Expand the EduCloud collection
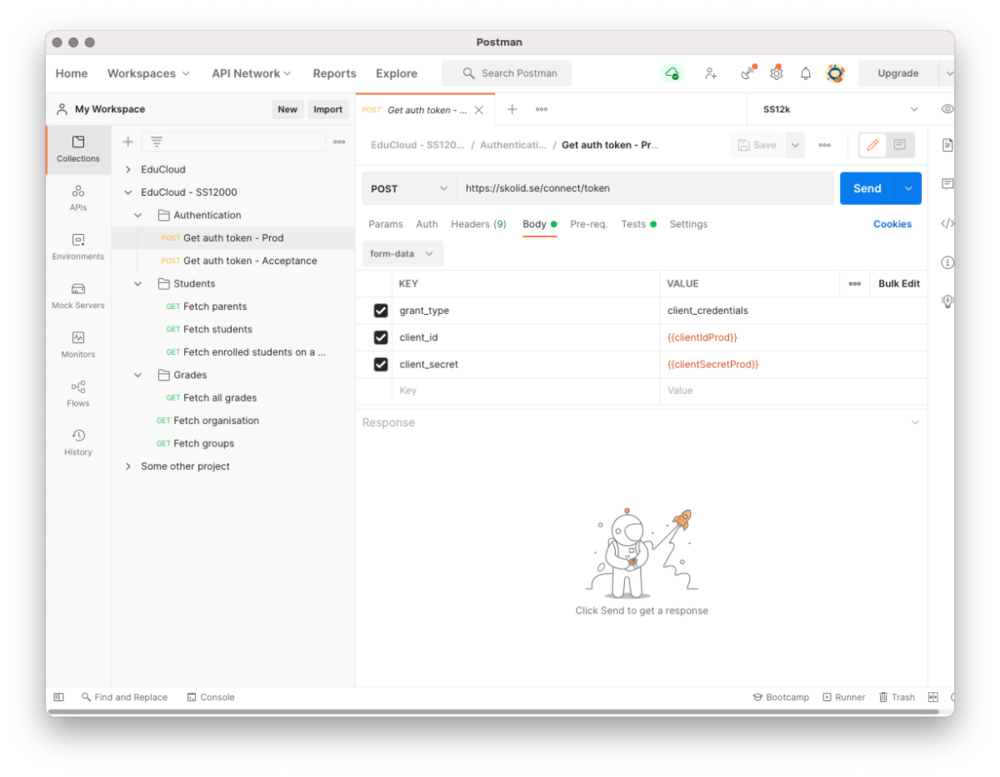Screen dimensions: 1000x777 (128, 170)
